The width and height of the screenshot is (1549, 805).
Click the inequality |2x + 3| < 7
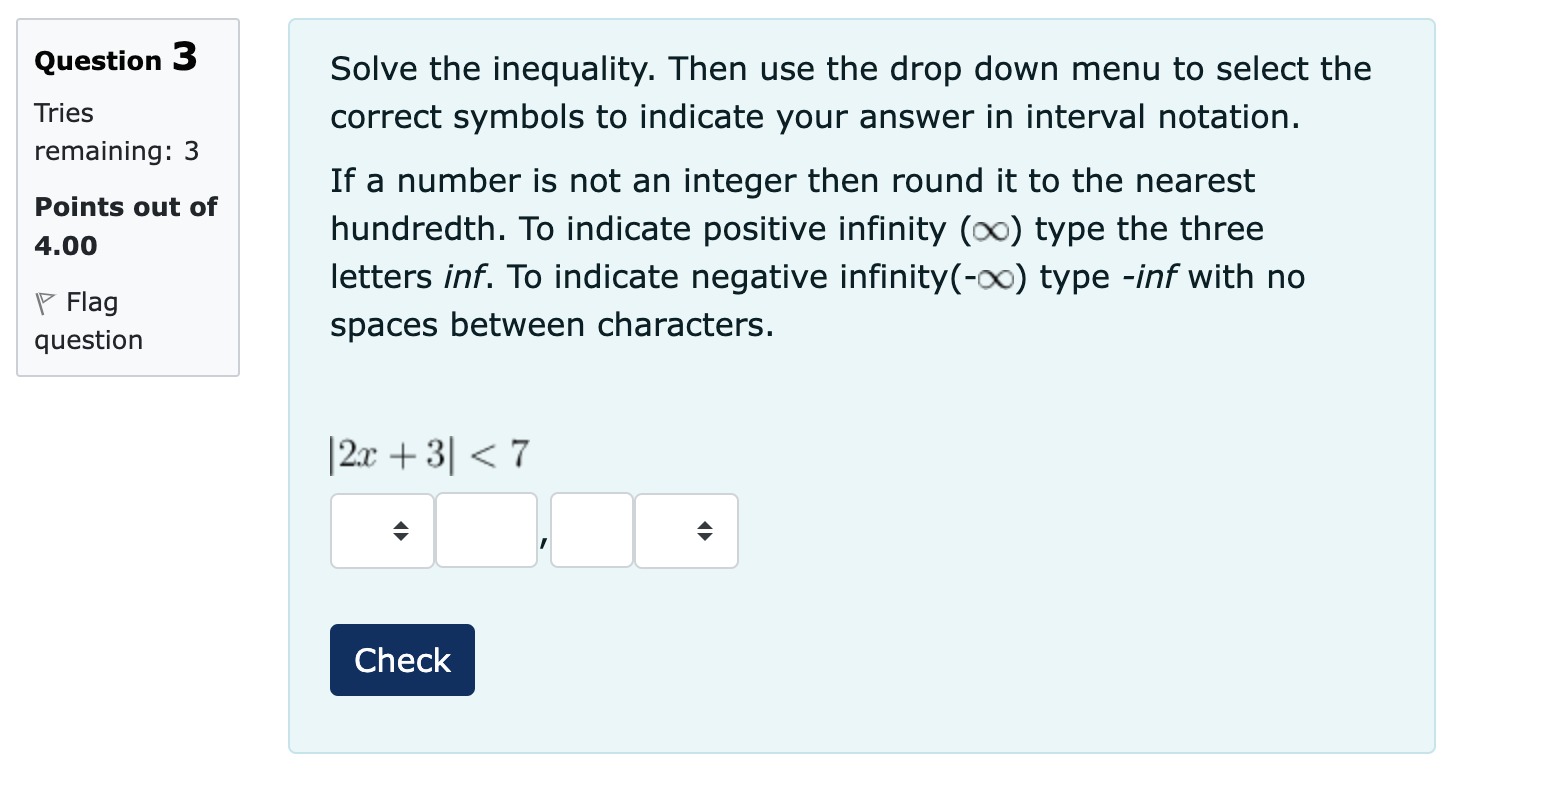pos(429,453)
